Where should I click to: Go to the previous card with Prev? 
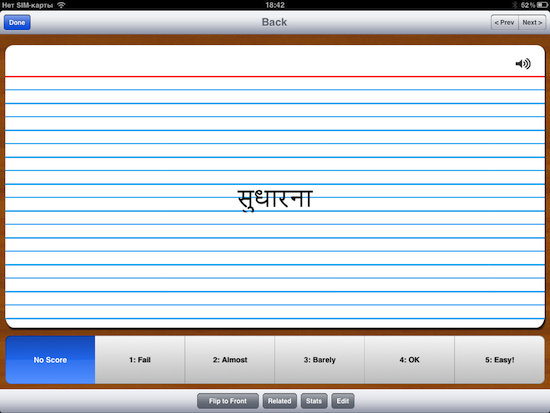tap(504, 22)
